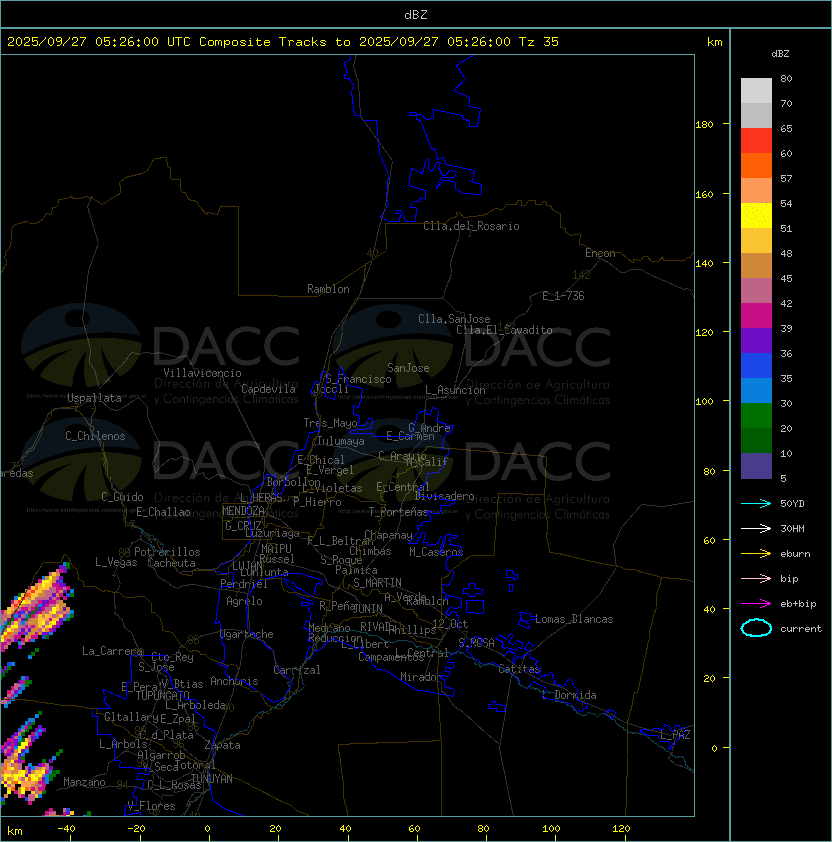This screenshot has width=832, height=842.
Task: Pick the salmon swatch between 57 and 54
Action: click(756, 190)
